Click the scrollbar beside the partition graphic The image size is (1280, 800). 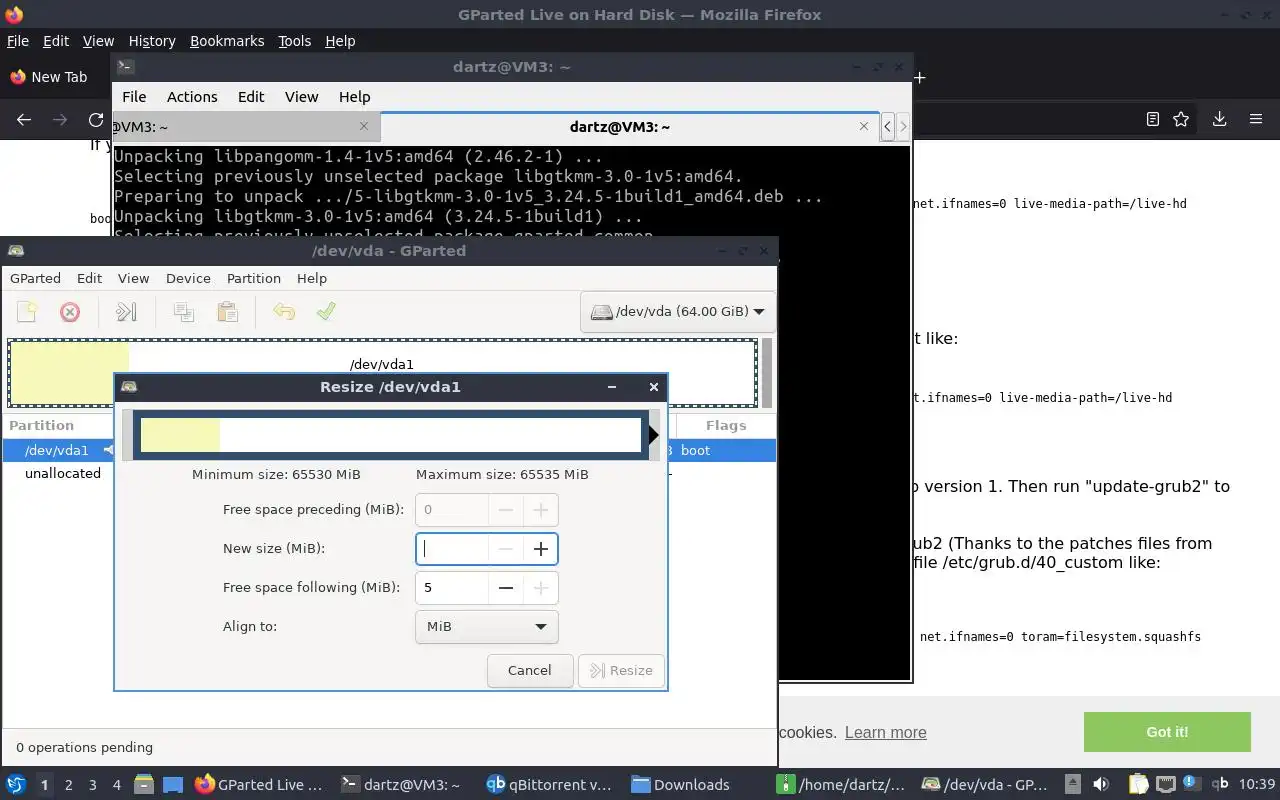coord(768,373)
